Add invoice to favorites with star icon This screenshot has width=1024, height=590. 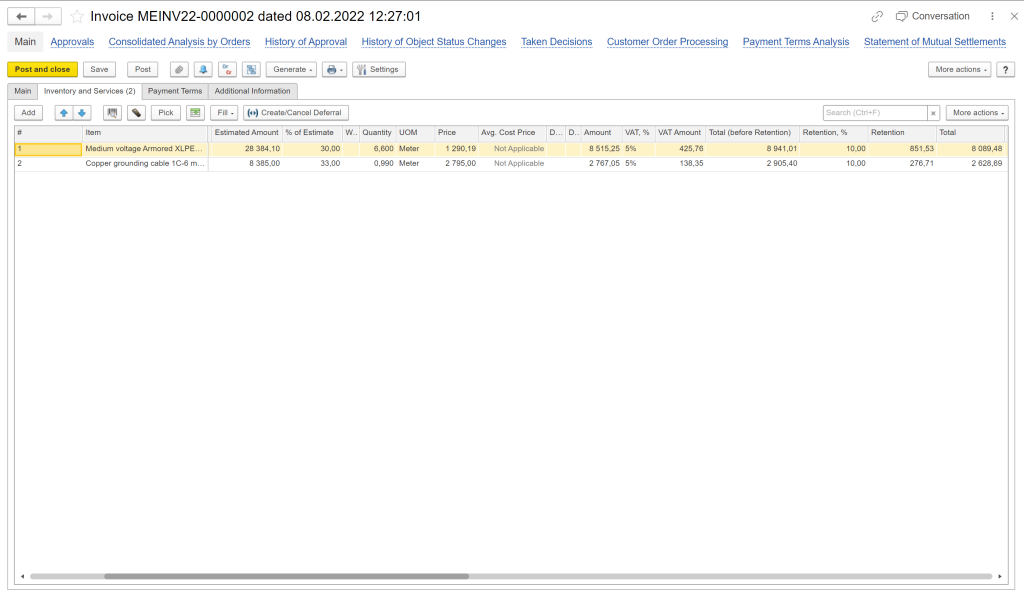(x=76, y=16)
